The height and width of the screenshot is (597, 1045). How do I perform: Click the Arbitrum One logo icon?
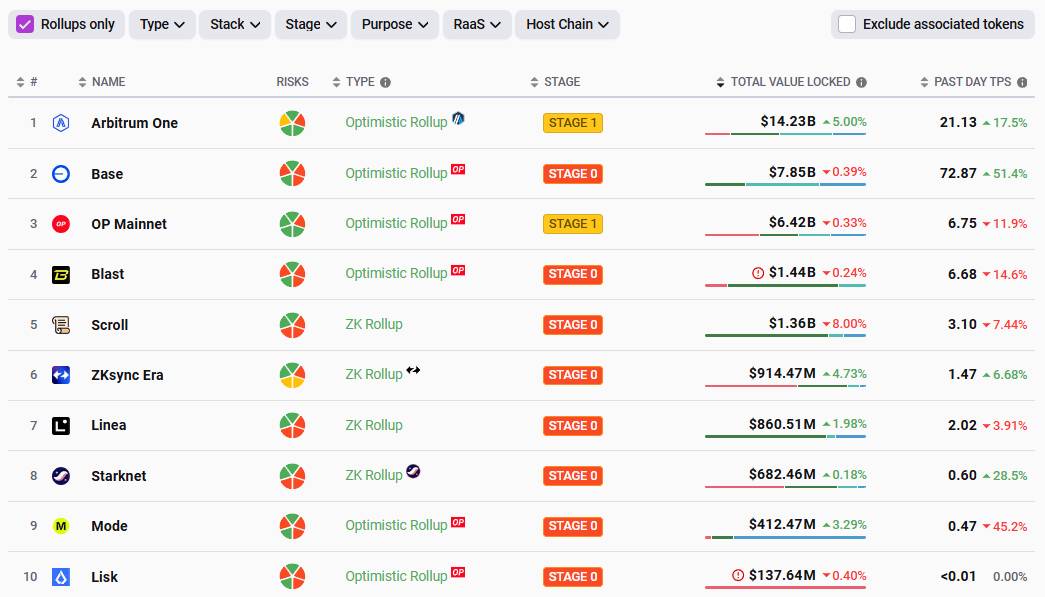(61, 123)
